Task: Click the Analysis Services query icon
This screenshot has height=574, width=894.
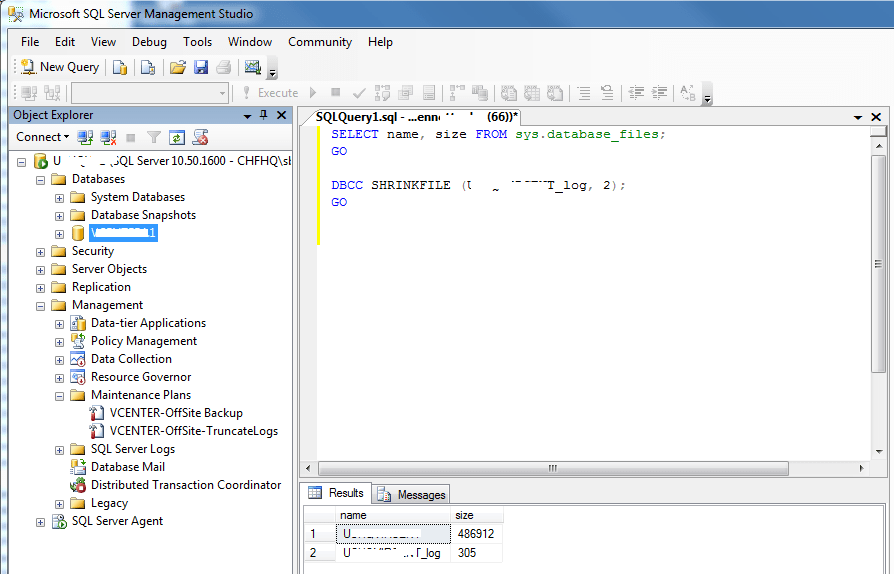Action: [148, 67]
